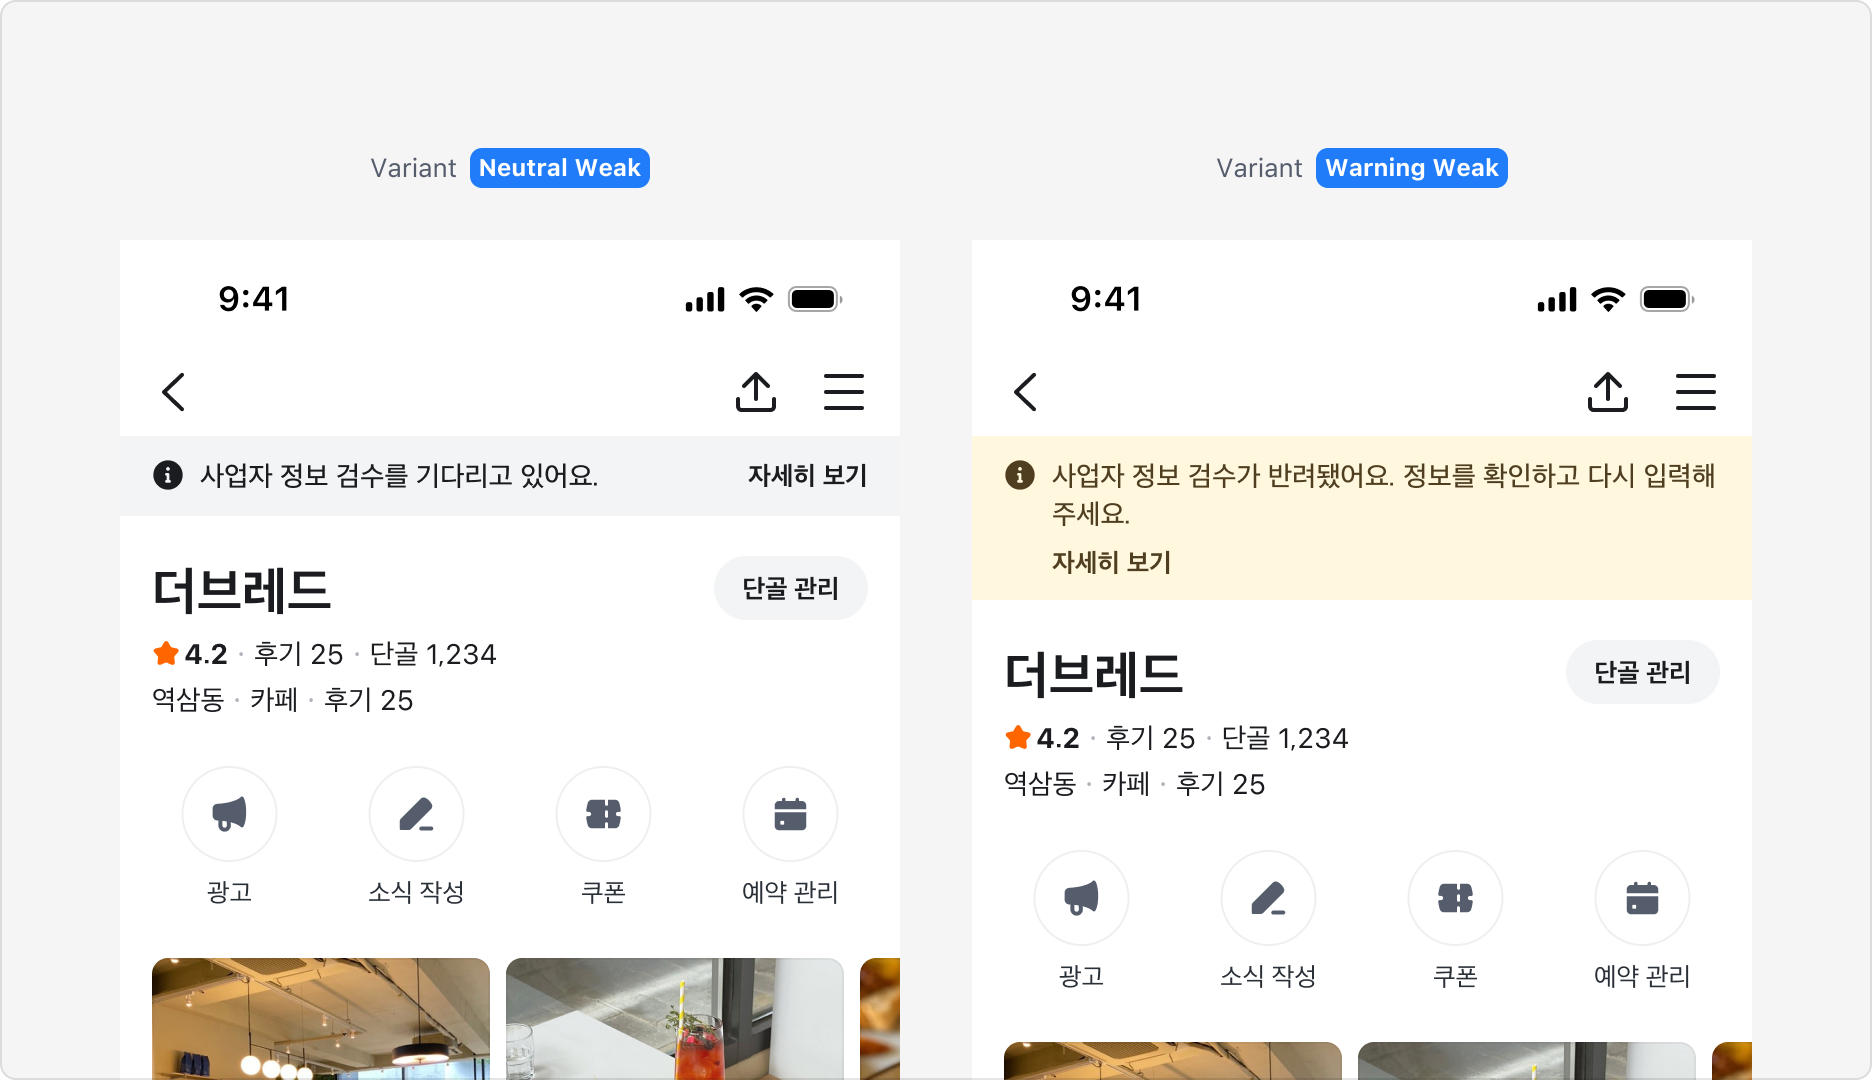Tap the 단골 관리 button
The height and width of the screenshot is (1080, 1872).
pos(791,588)
